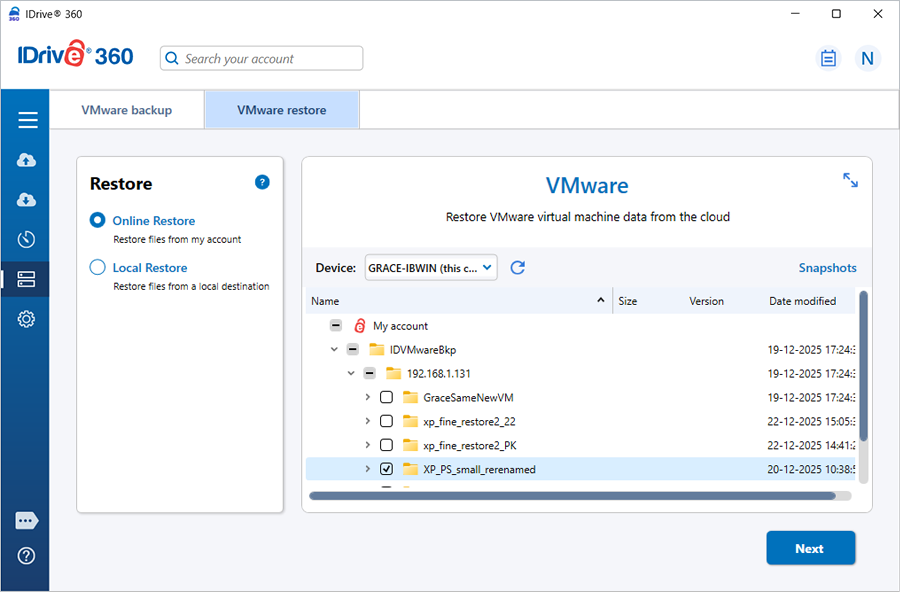The height and width of the screenshot is (592, 900).
Task: Focus the Search your account field
Action: tap(262, 59)
